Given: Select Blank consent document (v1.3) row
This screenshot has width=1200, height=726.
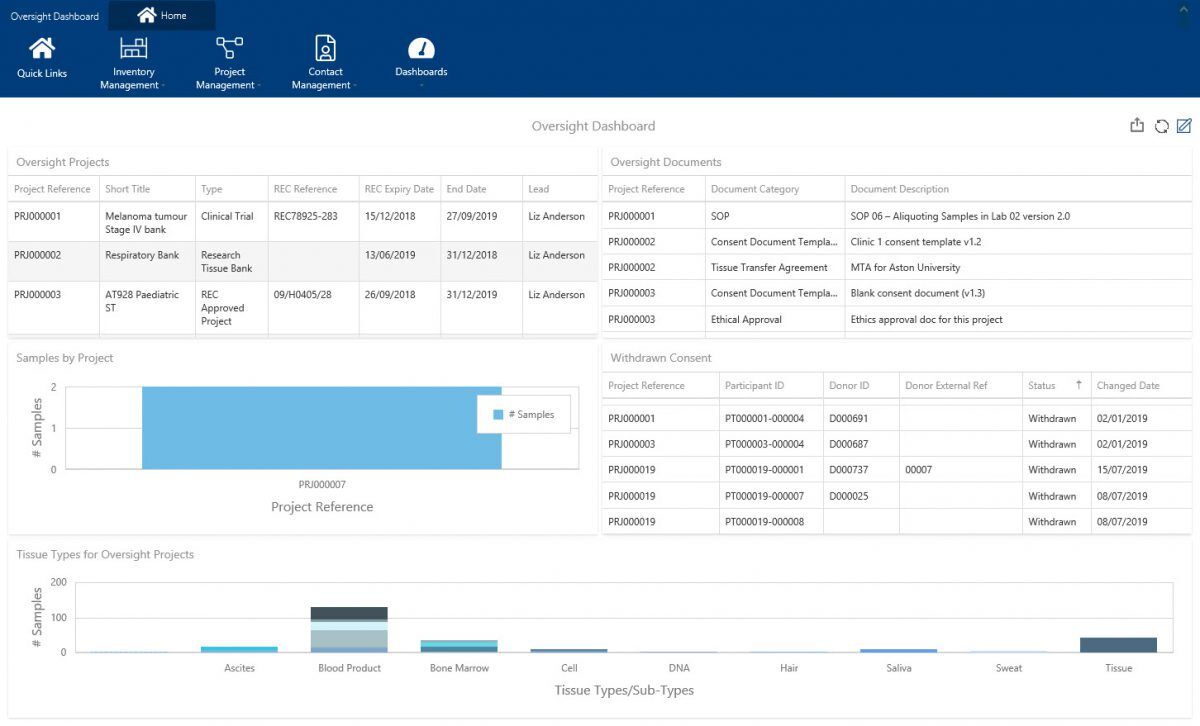Looking at the screenshot, I should 897,294.
